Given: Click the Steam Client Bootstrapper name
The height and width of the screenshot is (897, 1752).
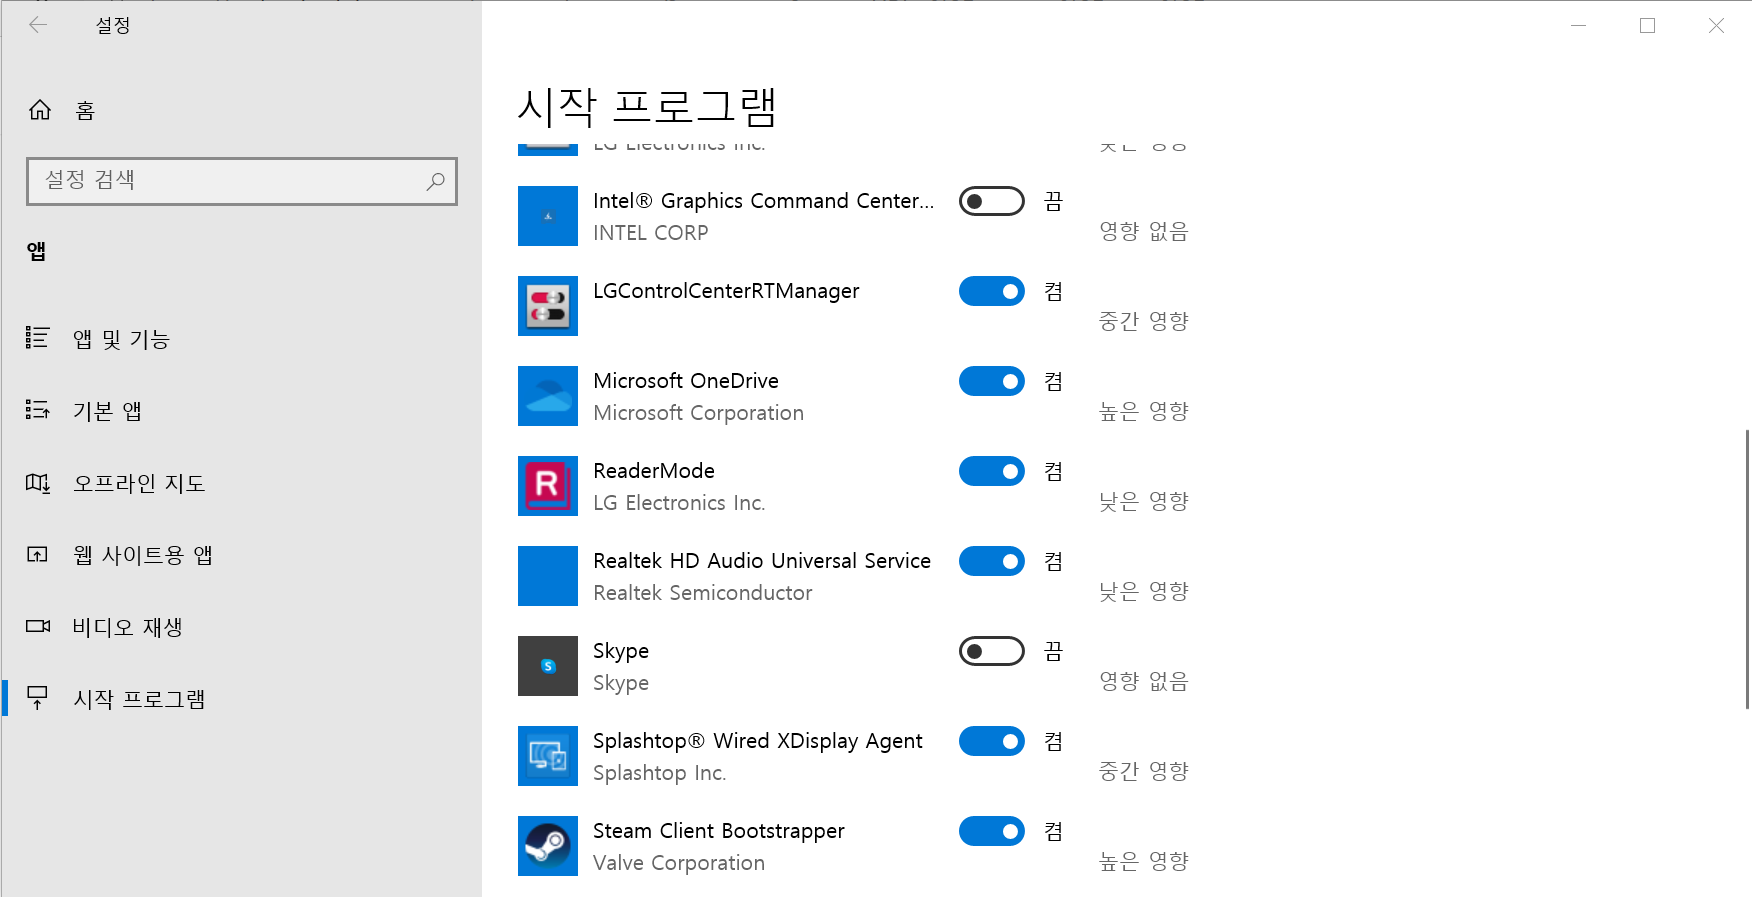Looking at the screenshot, I should coord(719,831).
